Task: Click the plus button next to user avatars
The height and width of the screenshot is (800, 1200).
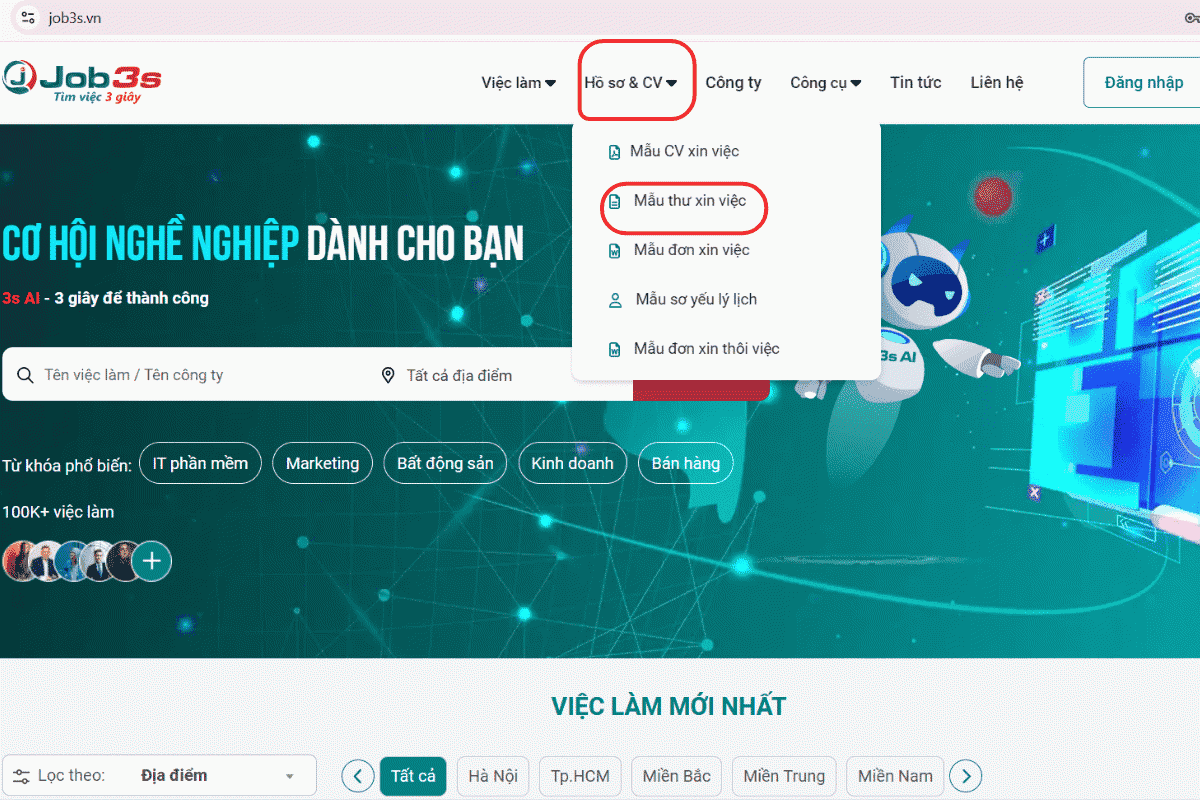Action: click(151, 561)
